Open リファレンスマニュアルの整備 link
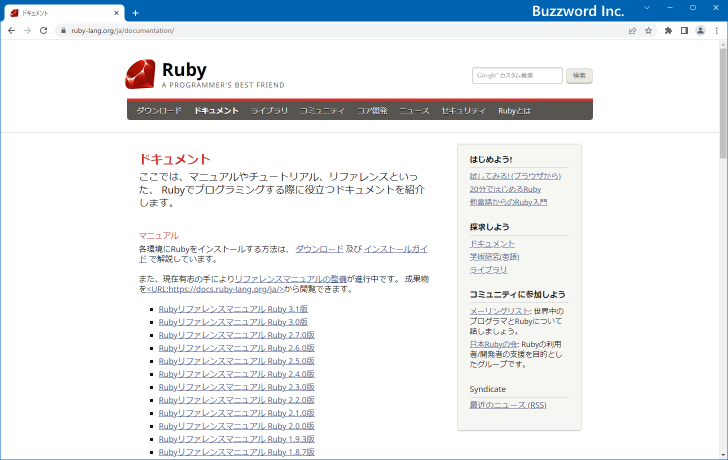This screenshot has width=728, height=460. (x=291, y=279)
